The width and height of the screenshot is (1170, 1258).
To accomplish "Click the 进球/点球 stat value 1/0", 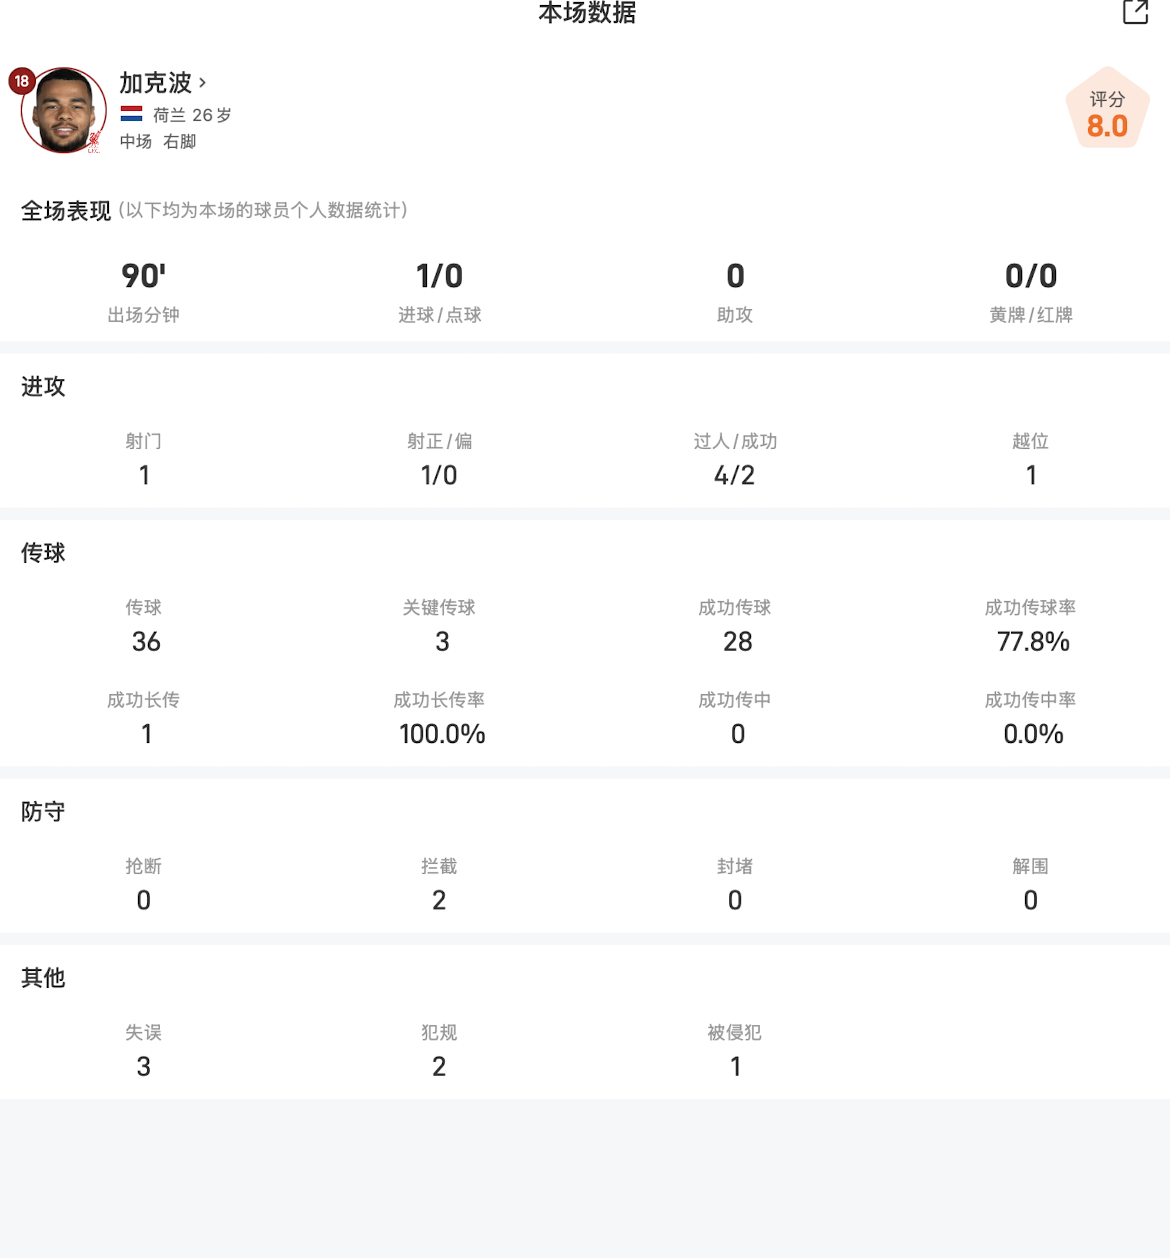I will [x=439, y=276].
